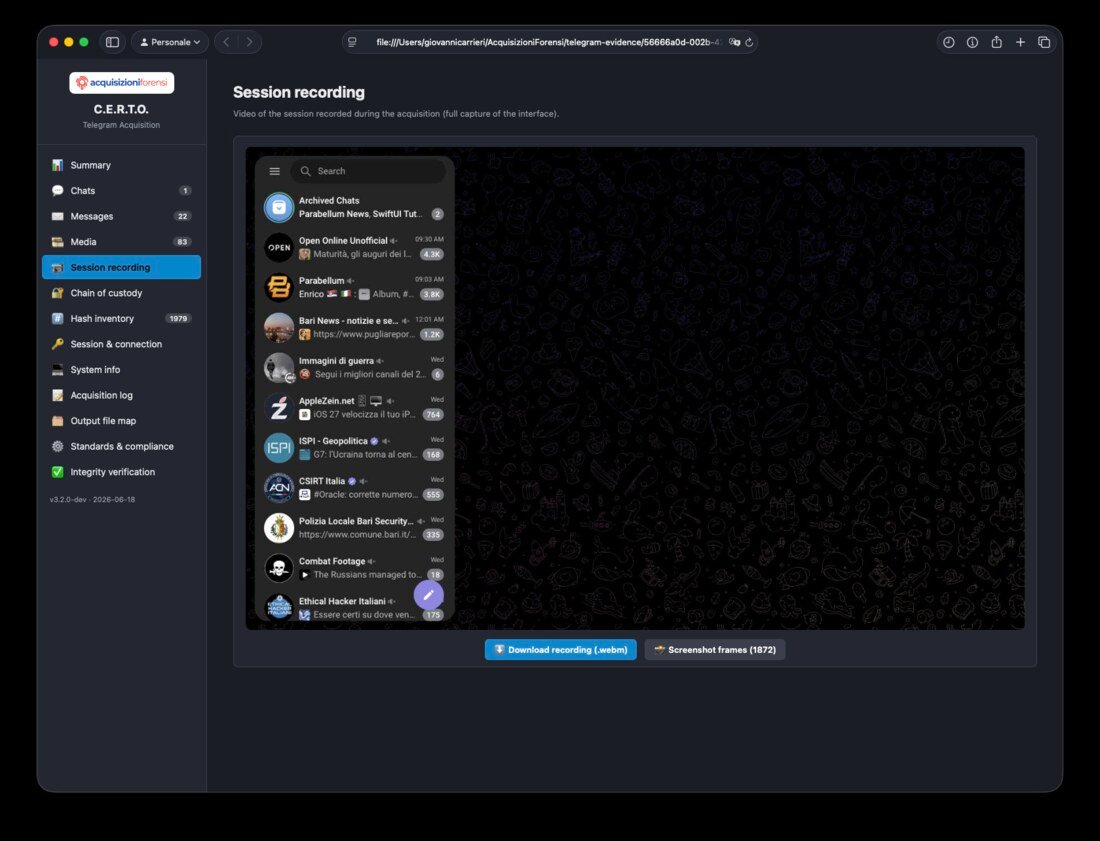Click the Messages envelope icon
This screenshot has width=1100, height=841.
click(x=58, y=216)
